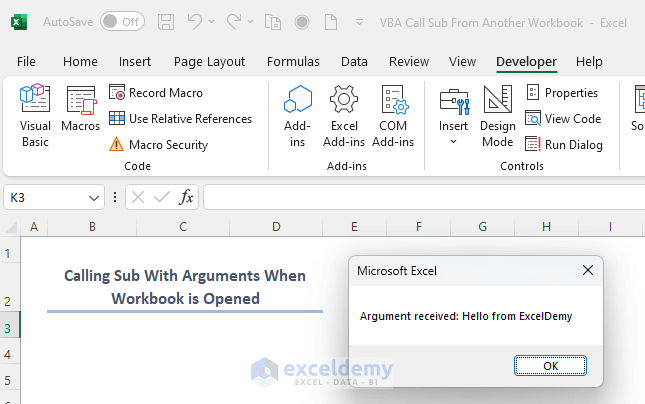Switch to the Page Layout tab
This screenshot has width=645, height=404.
(x=209, y=62)
